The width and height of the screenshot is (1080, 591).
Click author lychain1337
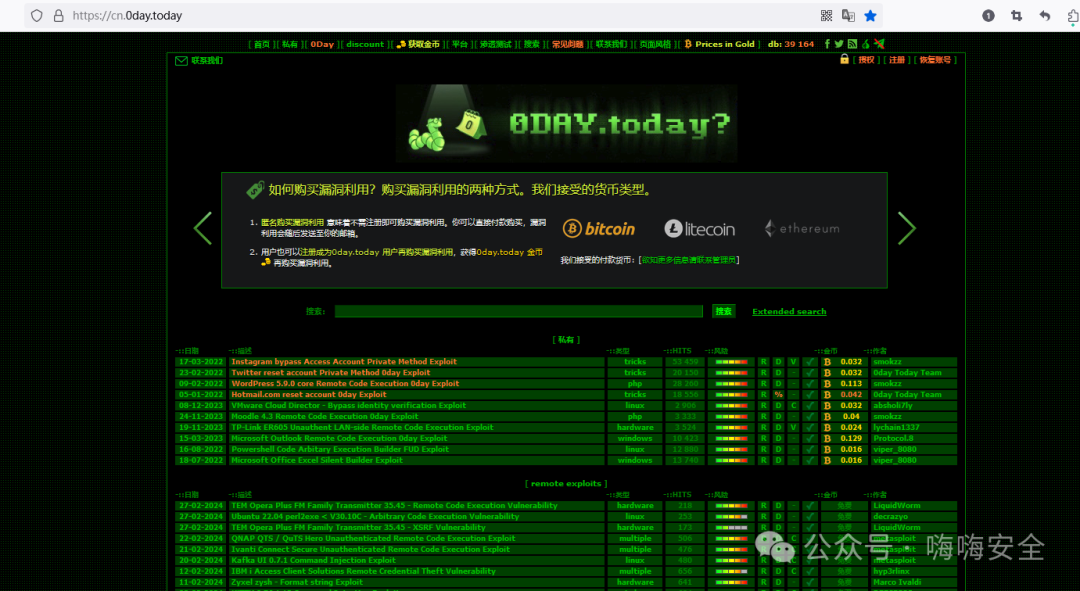pos(896,428)
